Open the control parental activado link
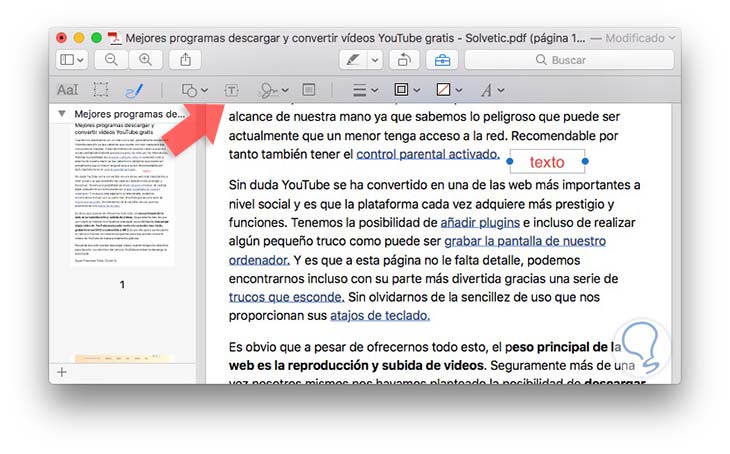The image size is (730, 454). point(428,154)
